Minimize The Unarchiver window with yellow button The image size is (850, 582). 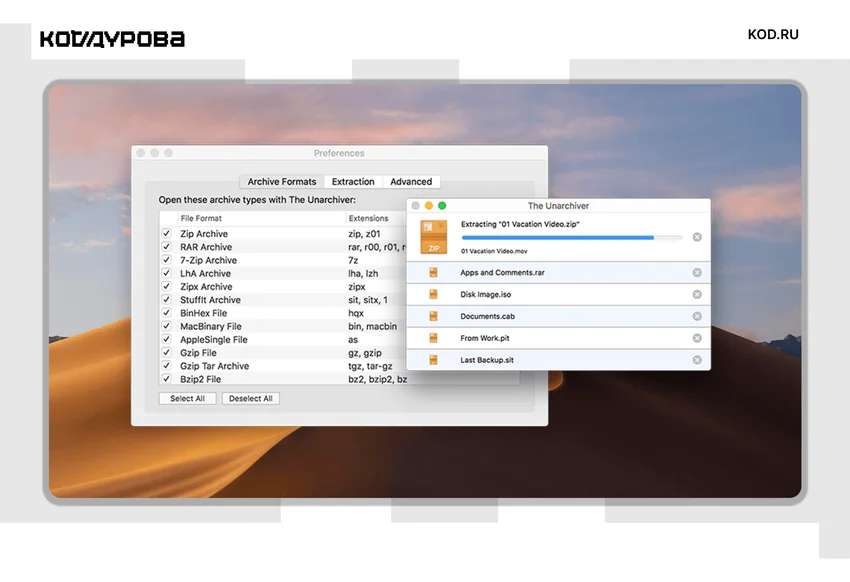(429, 206)
